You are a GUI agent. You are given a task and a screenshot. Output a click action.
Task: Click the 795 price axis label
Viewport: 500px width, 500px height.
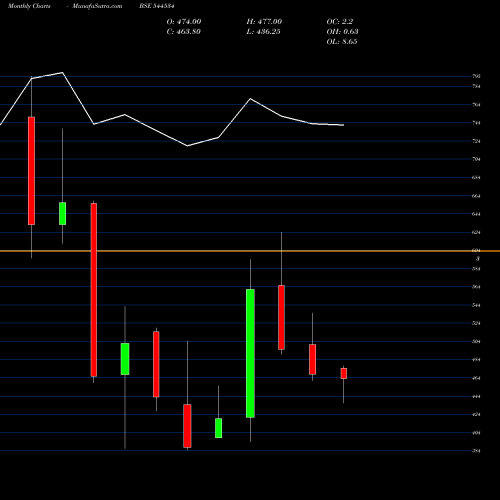(x=476, y=76)
